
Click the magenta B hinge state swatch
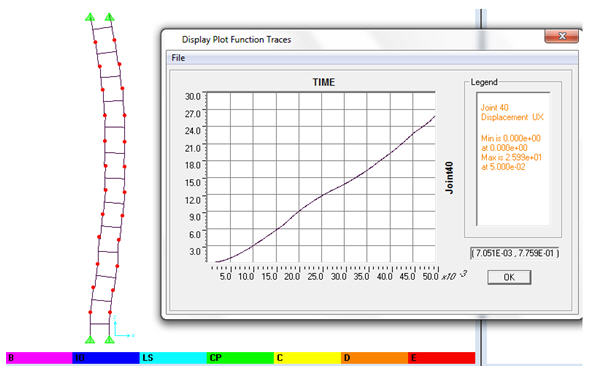click(x=39, y=358)
